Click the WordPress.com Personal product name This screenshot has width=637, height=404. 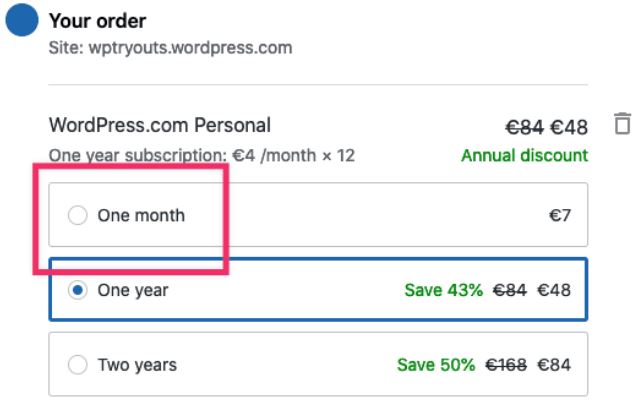click(x=159, y=126)
